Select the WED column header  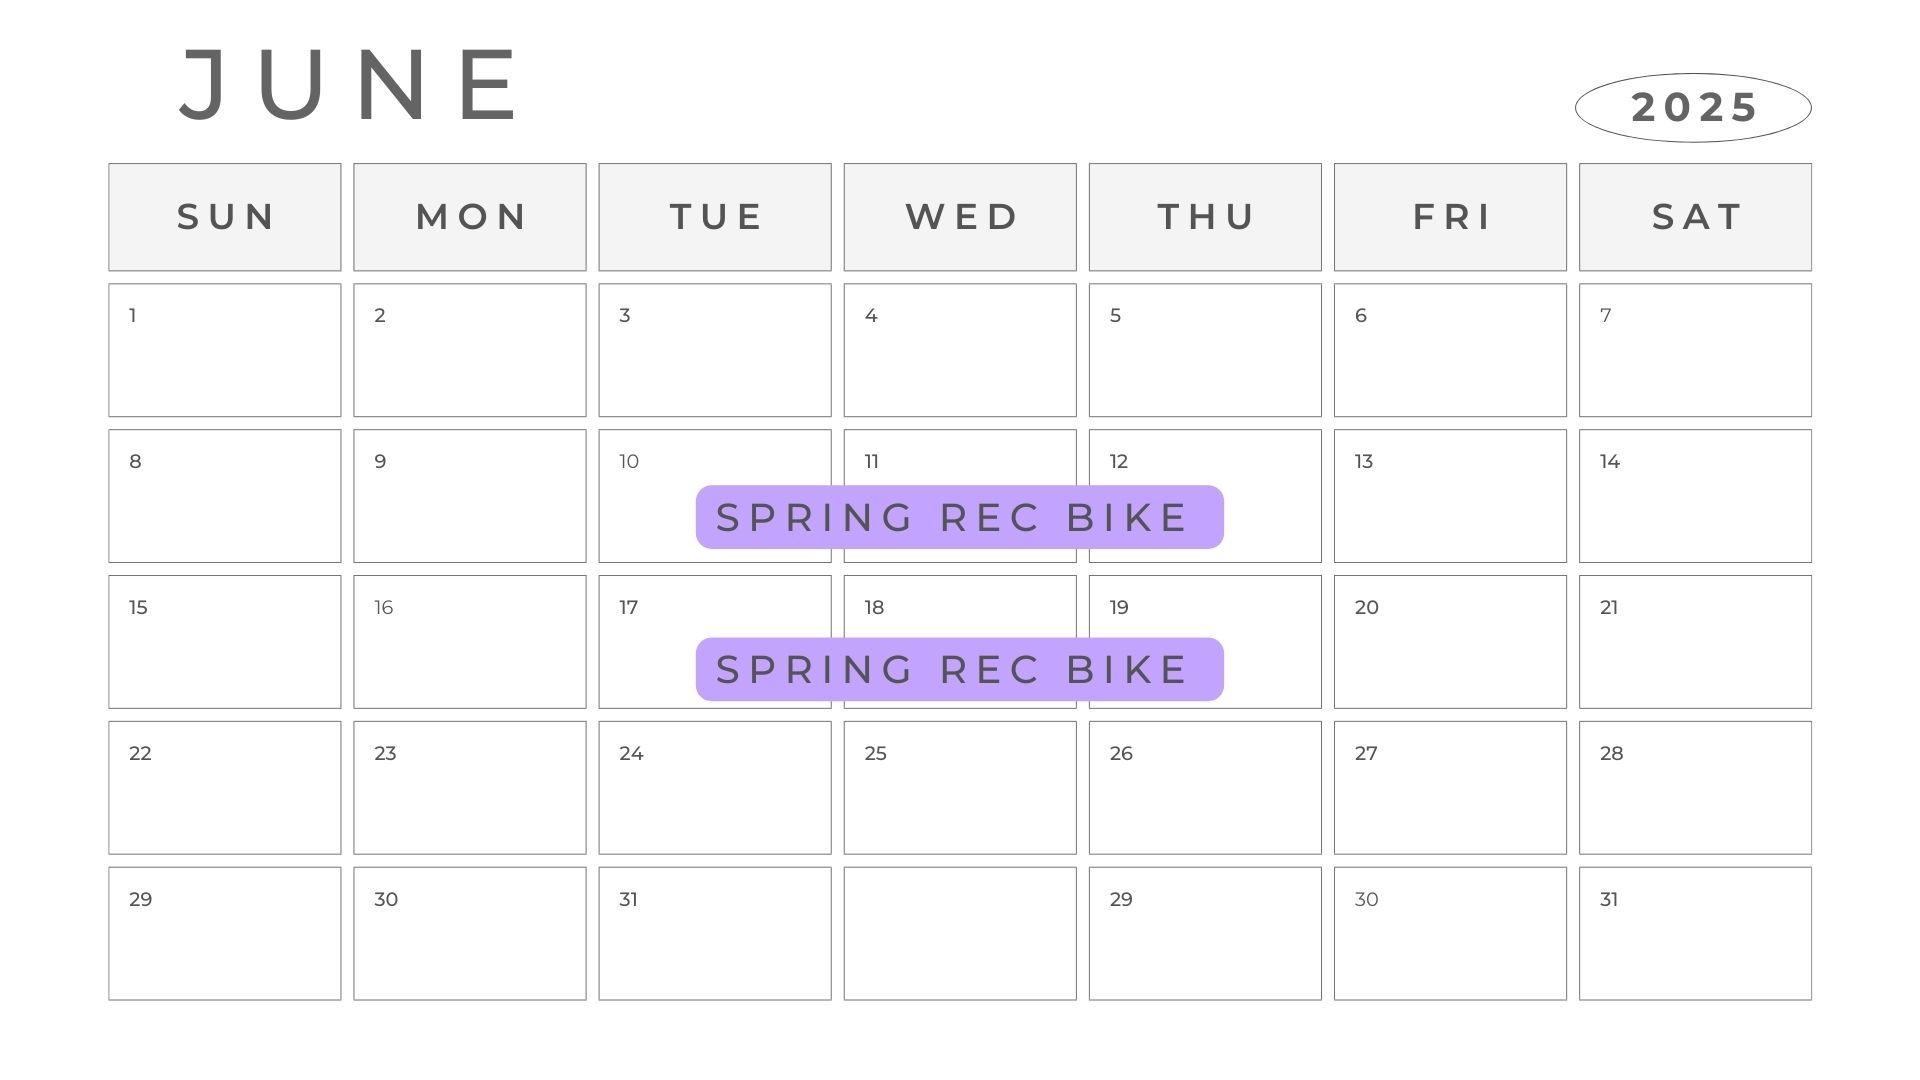(960, 217)
